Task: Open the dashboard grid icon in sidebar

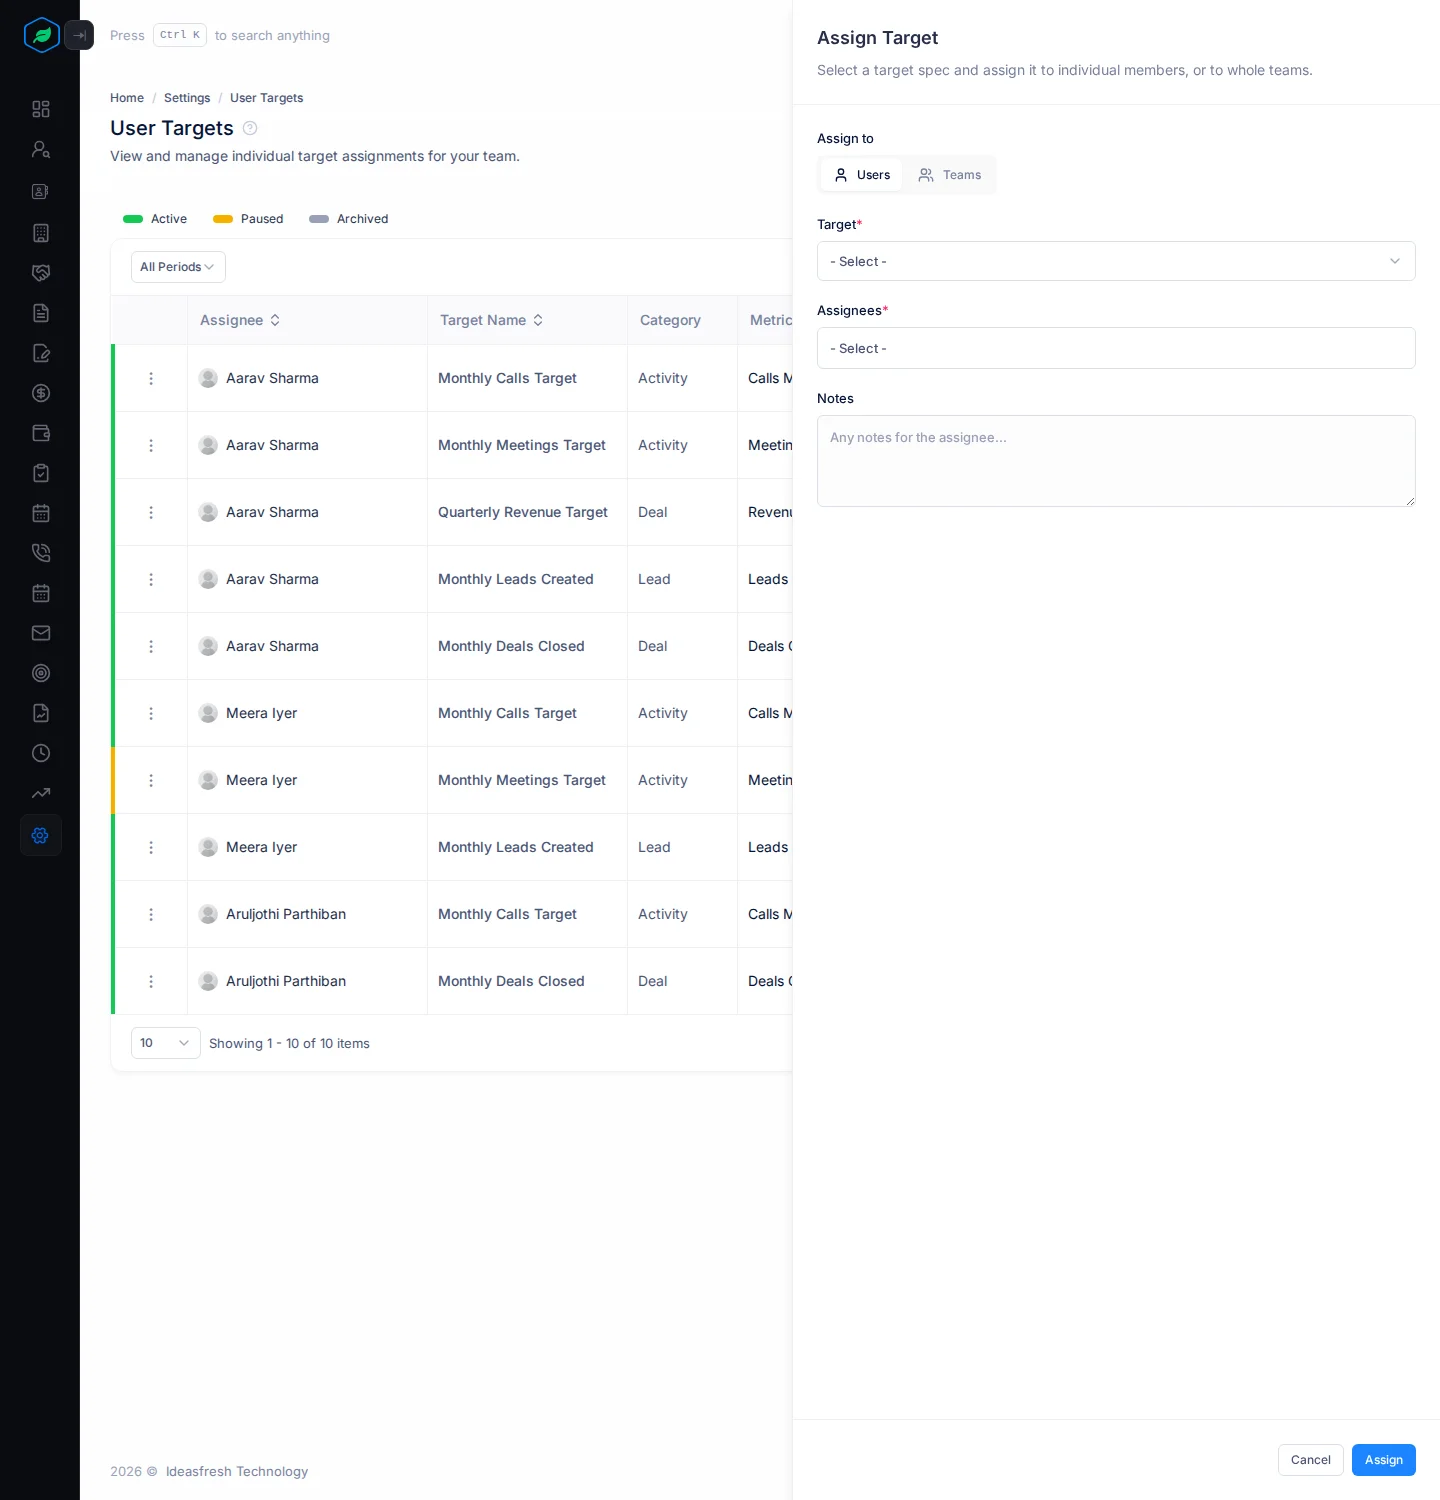Action: 41,109
